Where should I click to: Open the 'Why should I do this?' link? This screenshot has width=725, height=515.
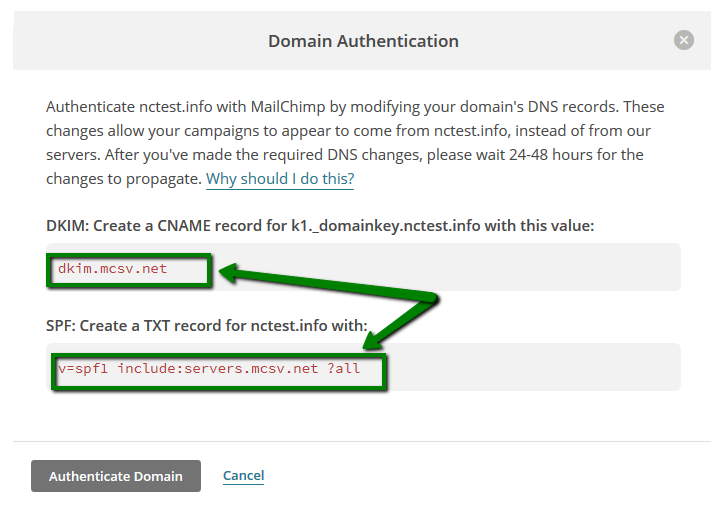[x=280, y=179]
